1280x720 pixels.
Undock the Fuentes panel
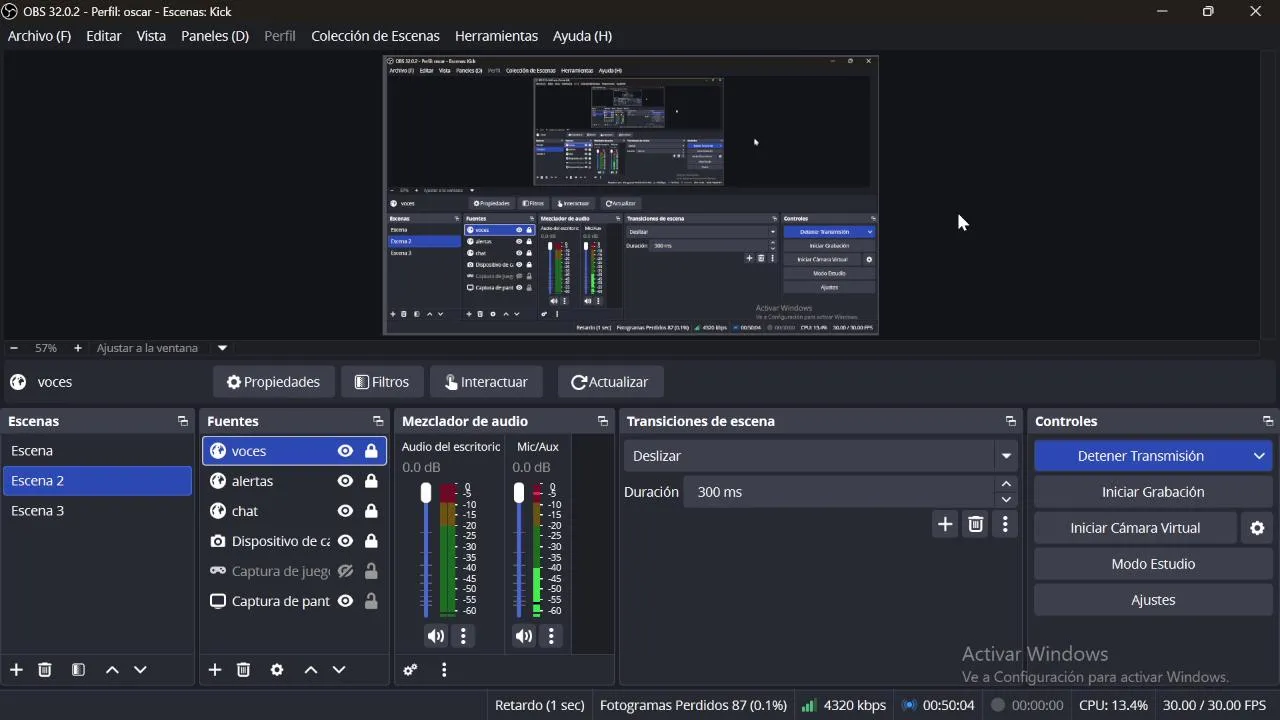tap(377, 422)
